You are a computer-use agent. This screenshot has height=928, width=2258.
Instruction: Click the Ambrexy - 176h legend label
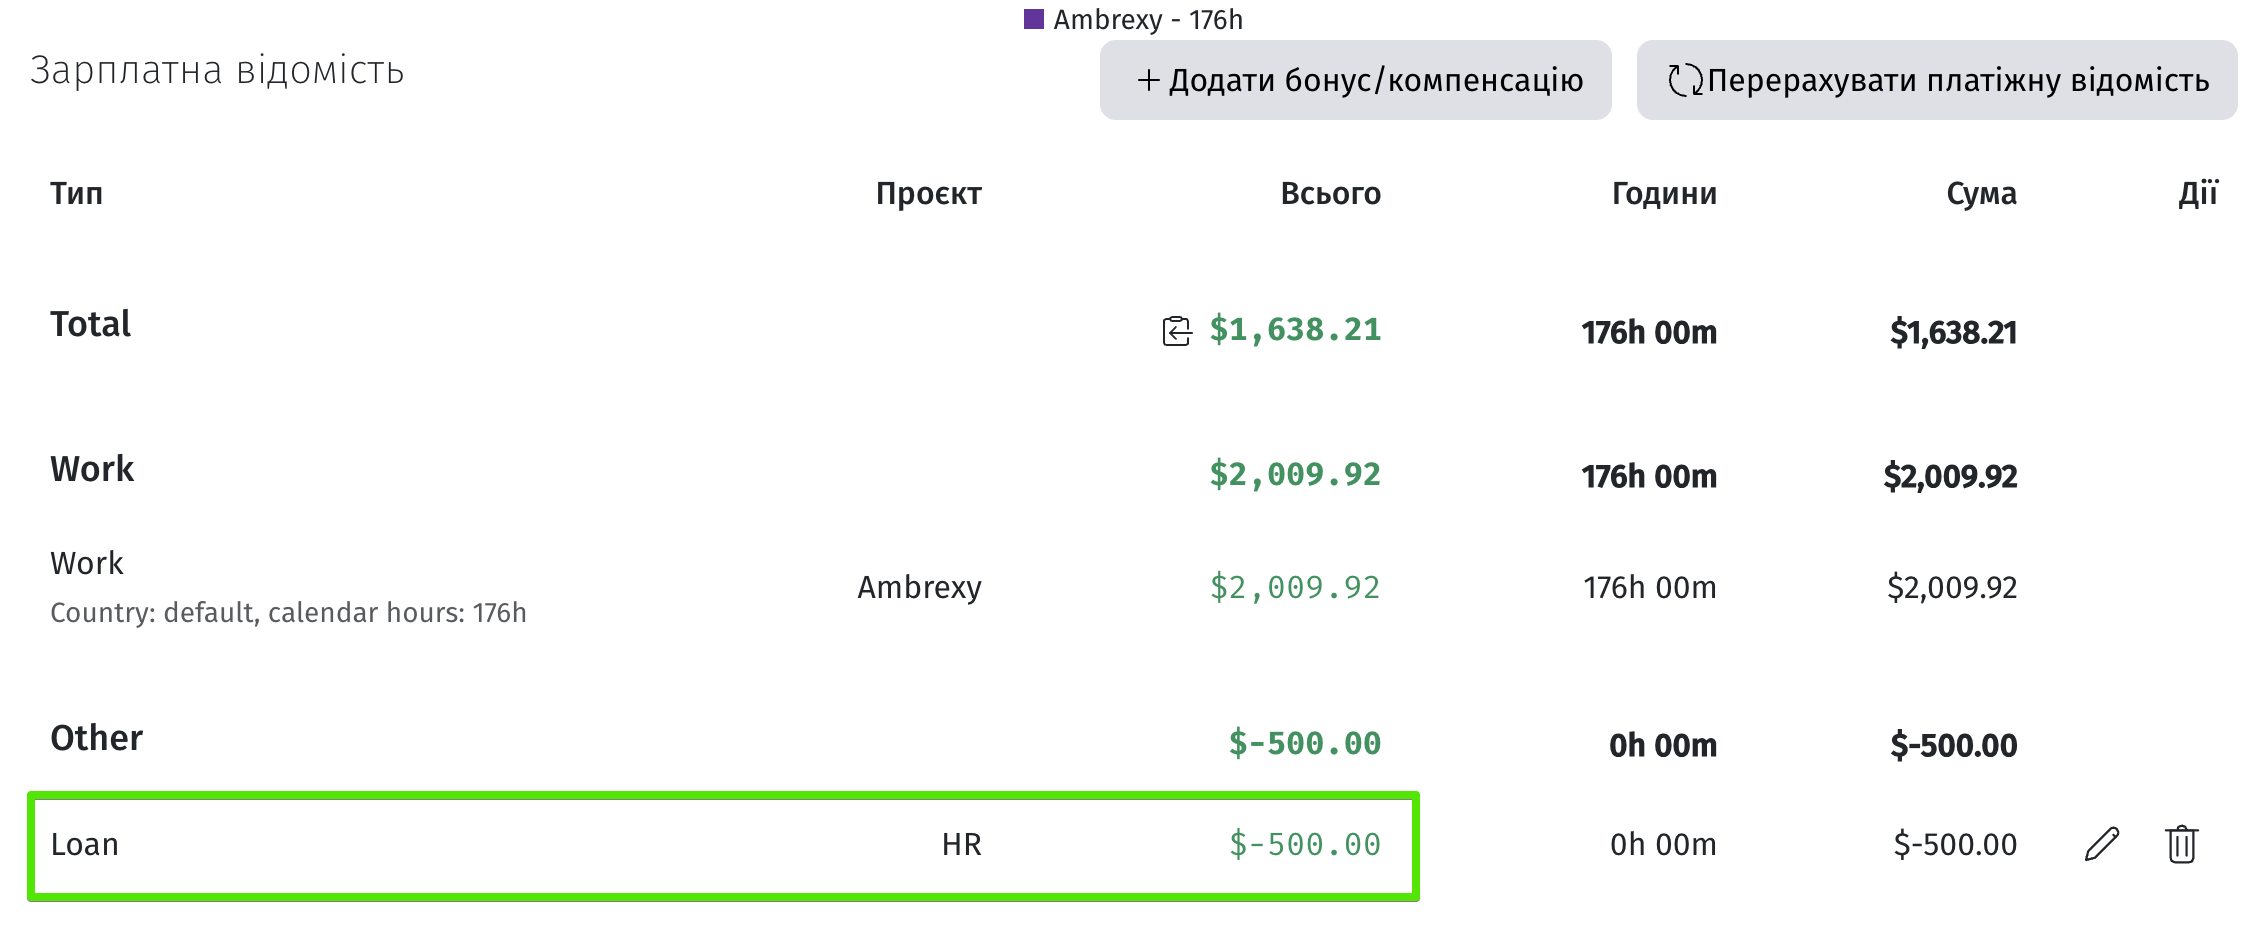(x=1148, y=19)
